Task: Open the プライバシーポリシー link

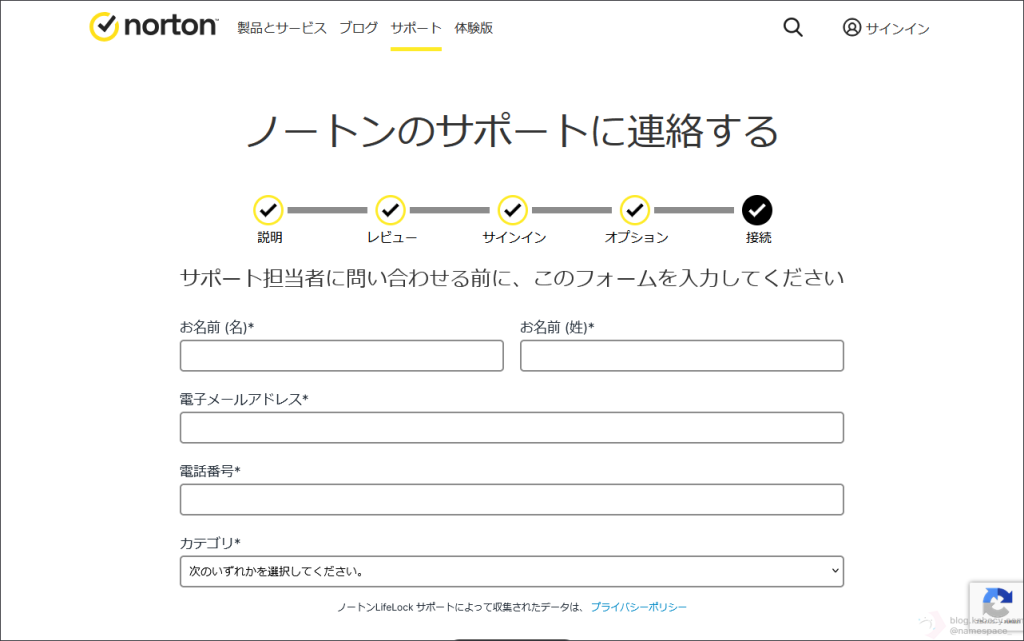Action: pyautogui.click(x=638, y=607)
